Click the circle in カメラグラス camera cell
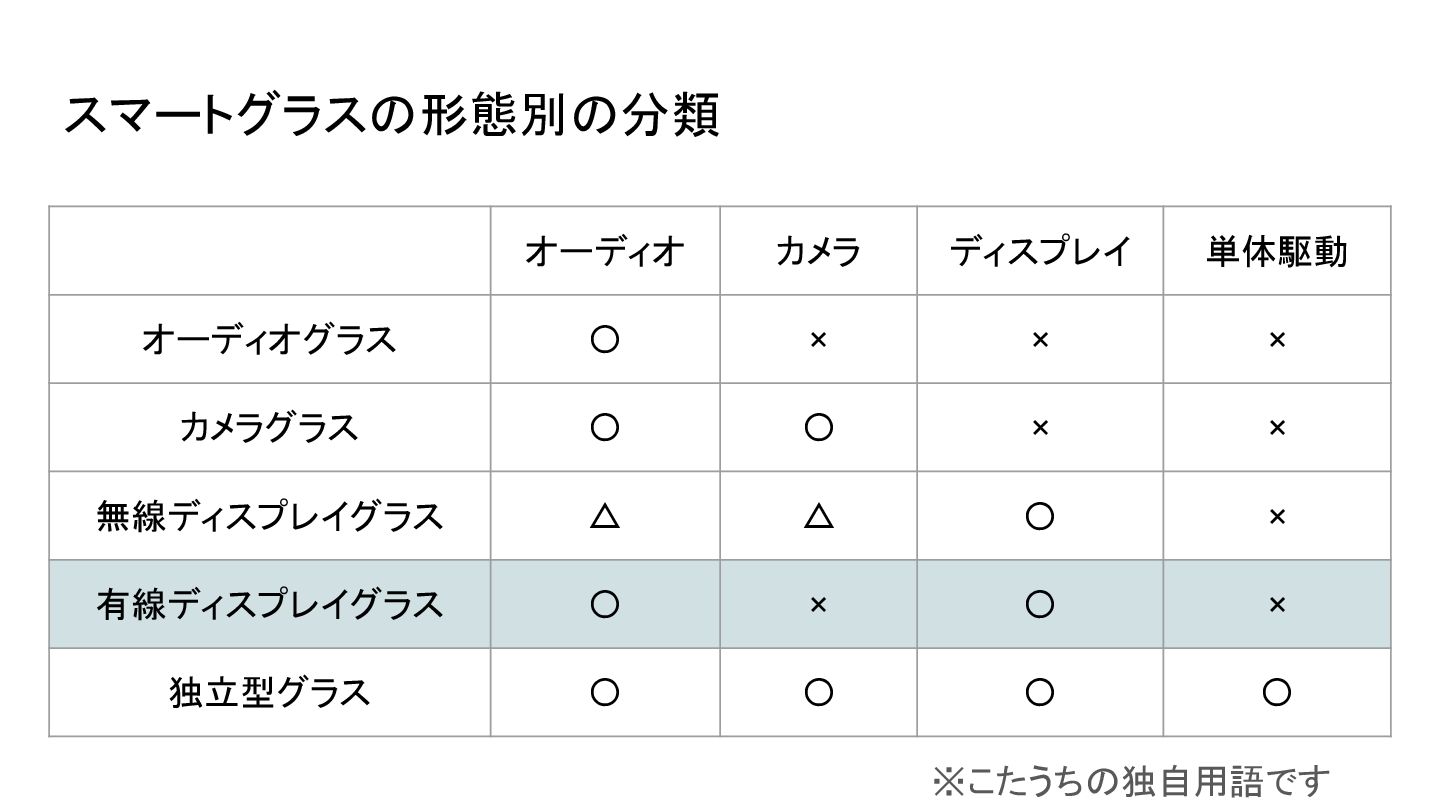1440x810 pixels. point(818,428)
